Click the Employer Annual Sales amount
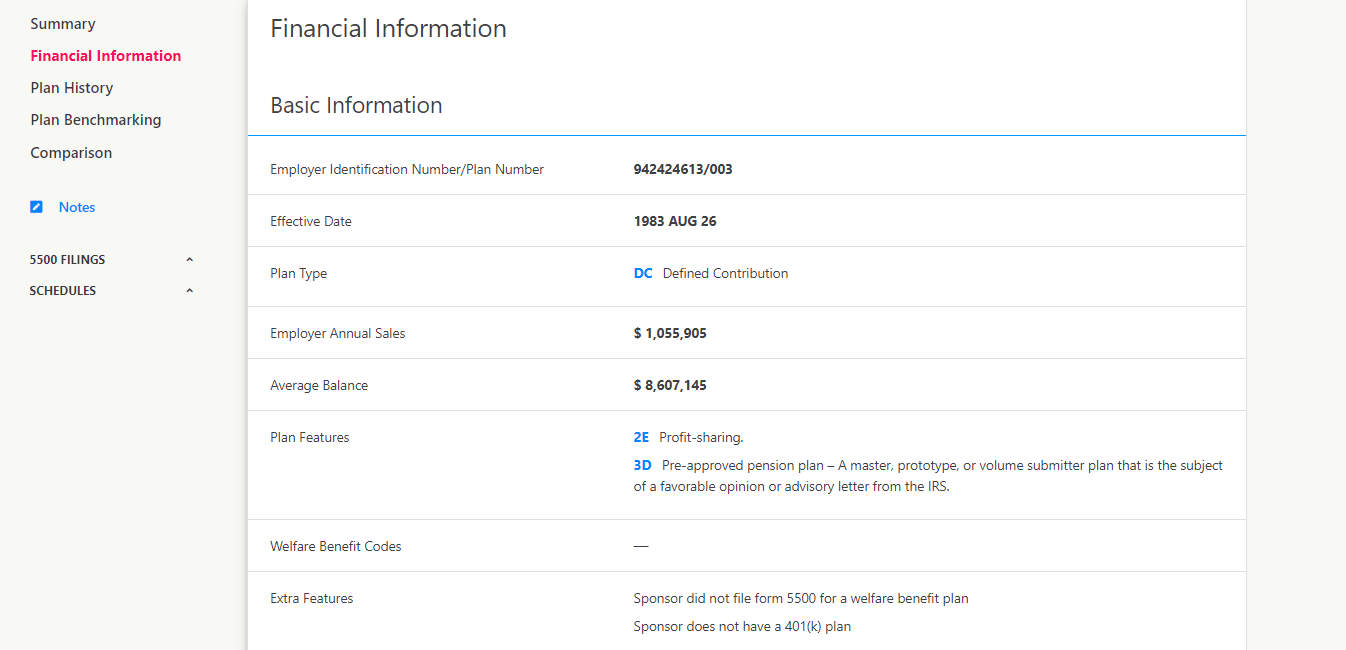This screenshot has height=650, width=1346. click(670, 334)
